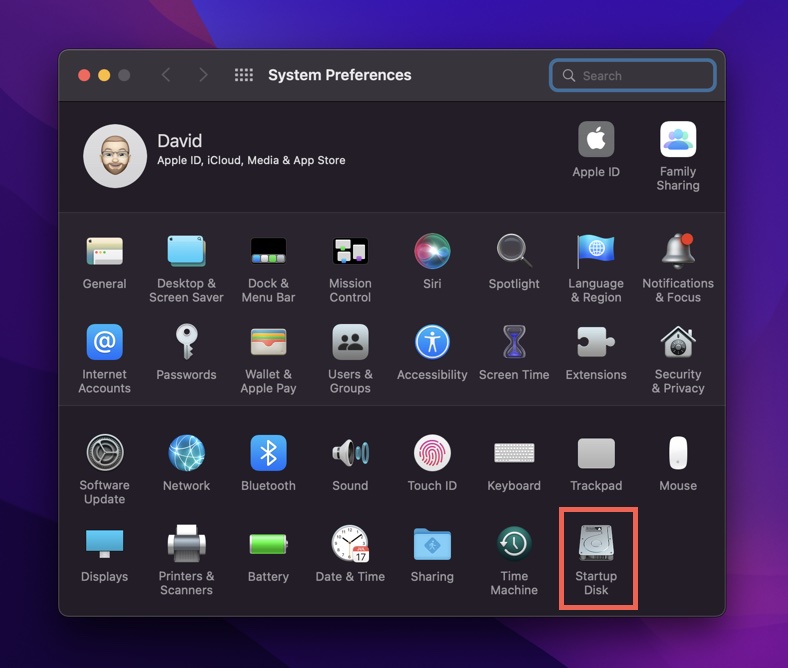The width and height of the screenshot is (788, 668).
Task: Go back with the left chevron
Action: tap(166, 75)
